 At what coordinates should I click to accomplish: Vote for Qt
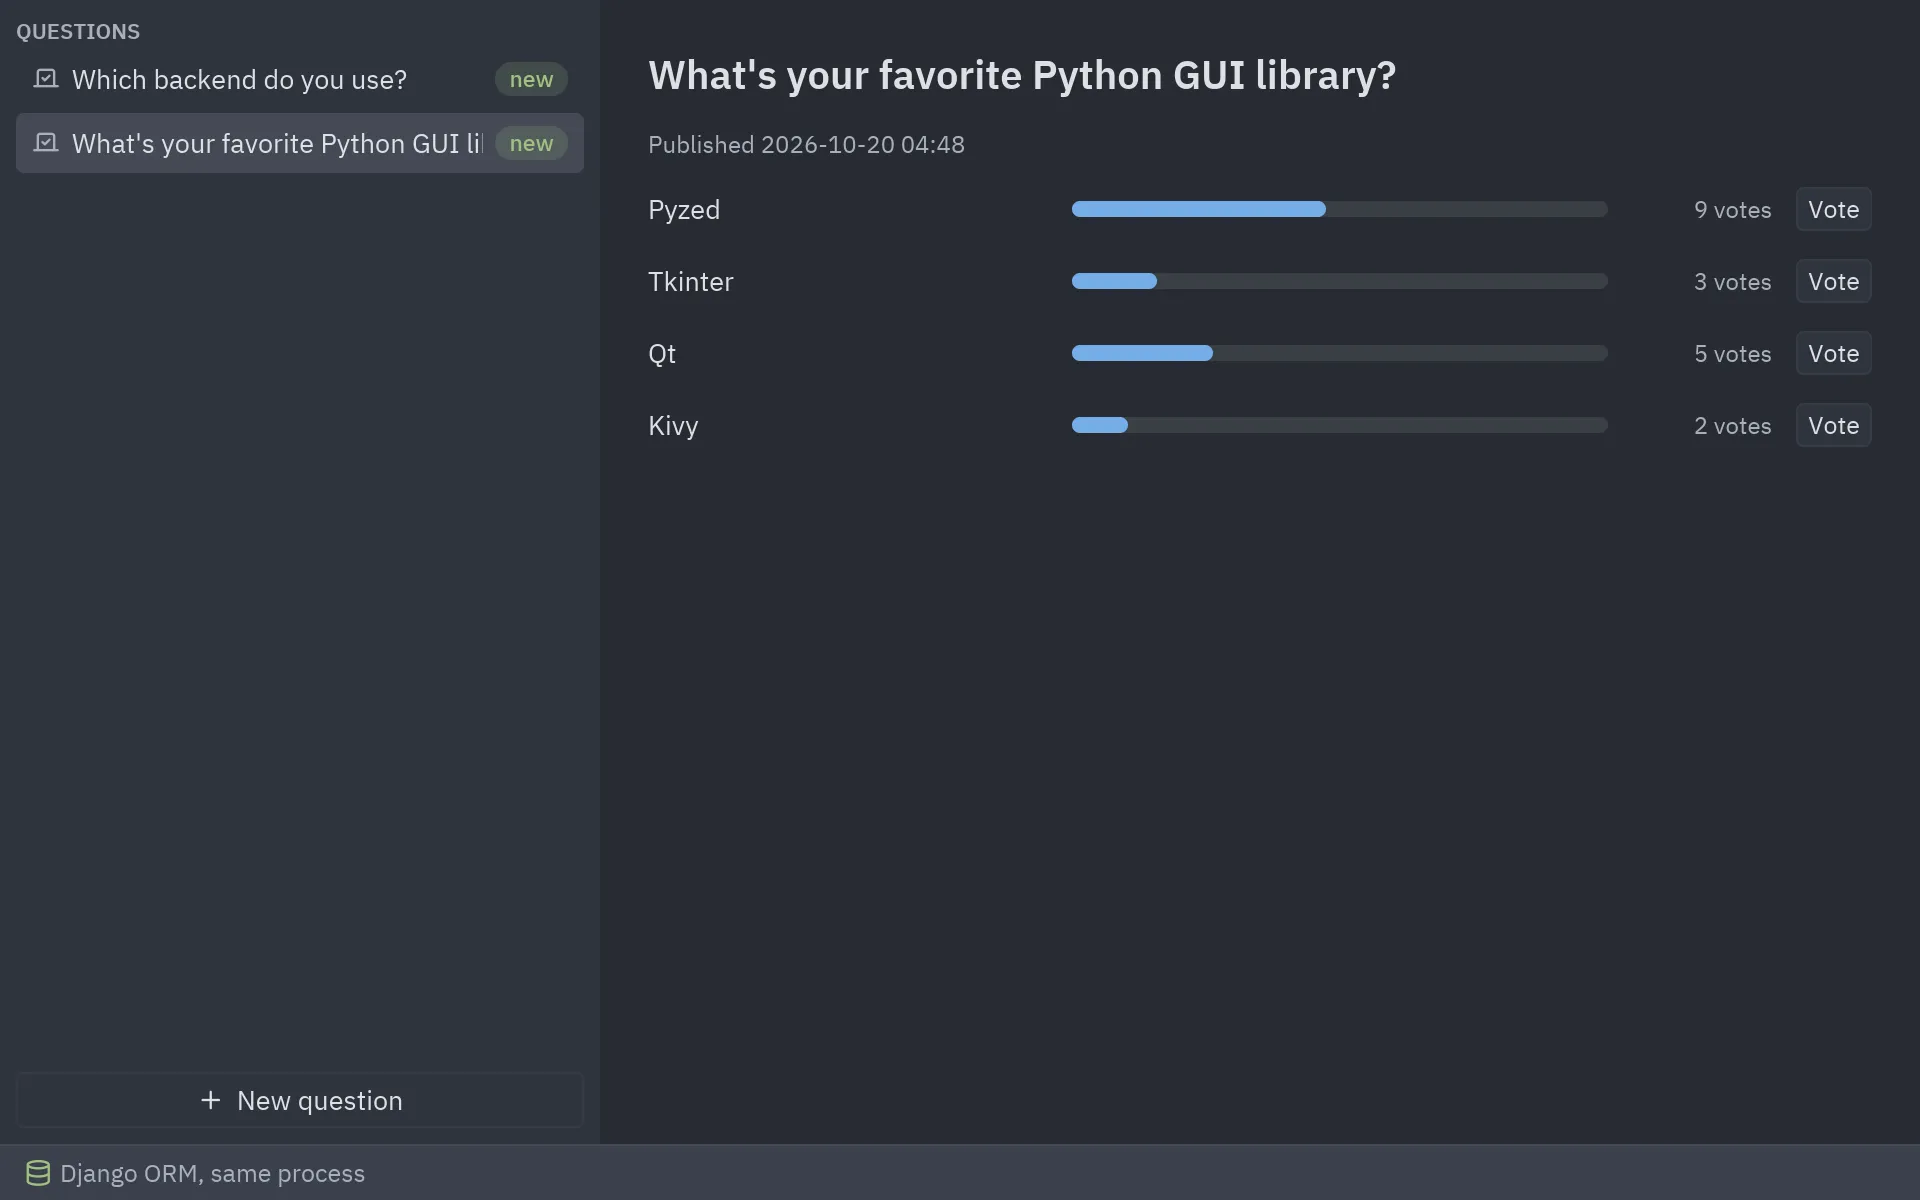[x=1833, y=353]
